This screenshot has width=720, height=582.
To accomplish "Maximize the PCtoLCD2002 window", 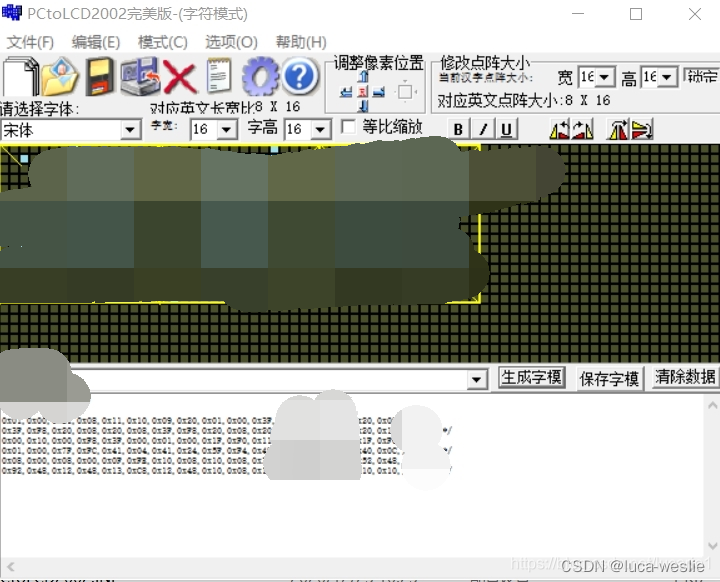I will 636,14.
